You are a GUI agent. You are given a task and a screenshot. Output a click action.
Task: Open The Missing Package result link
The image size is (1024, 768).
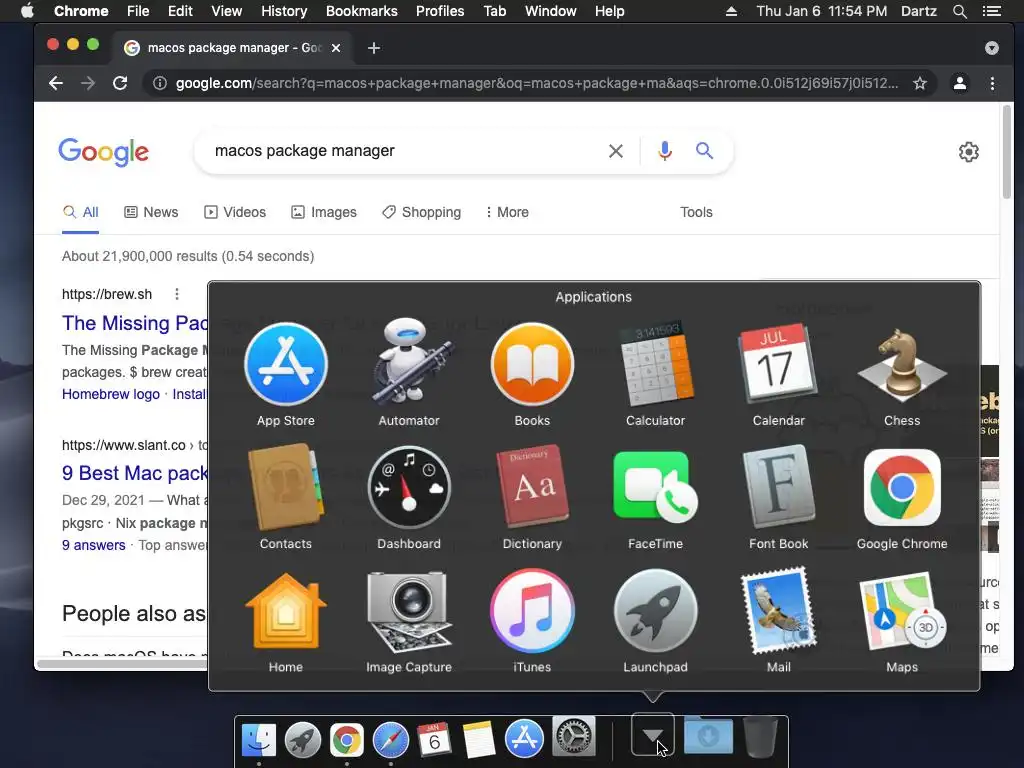(135, 323)
